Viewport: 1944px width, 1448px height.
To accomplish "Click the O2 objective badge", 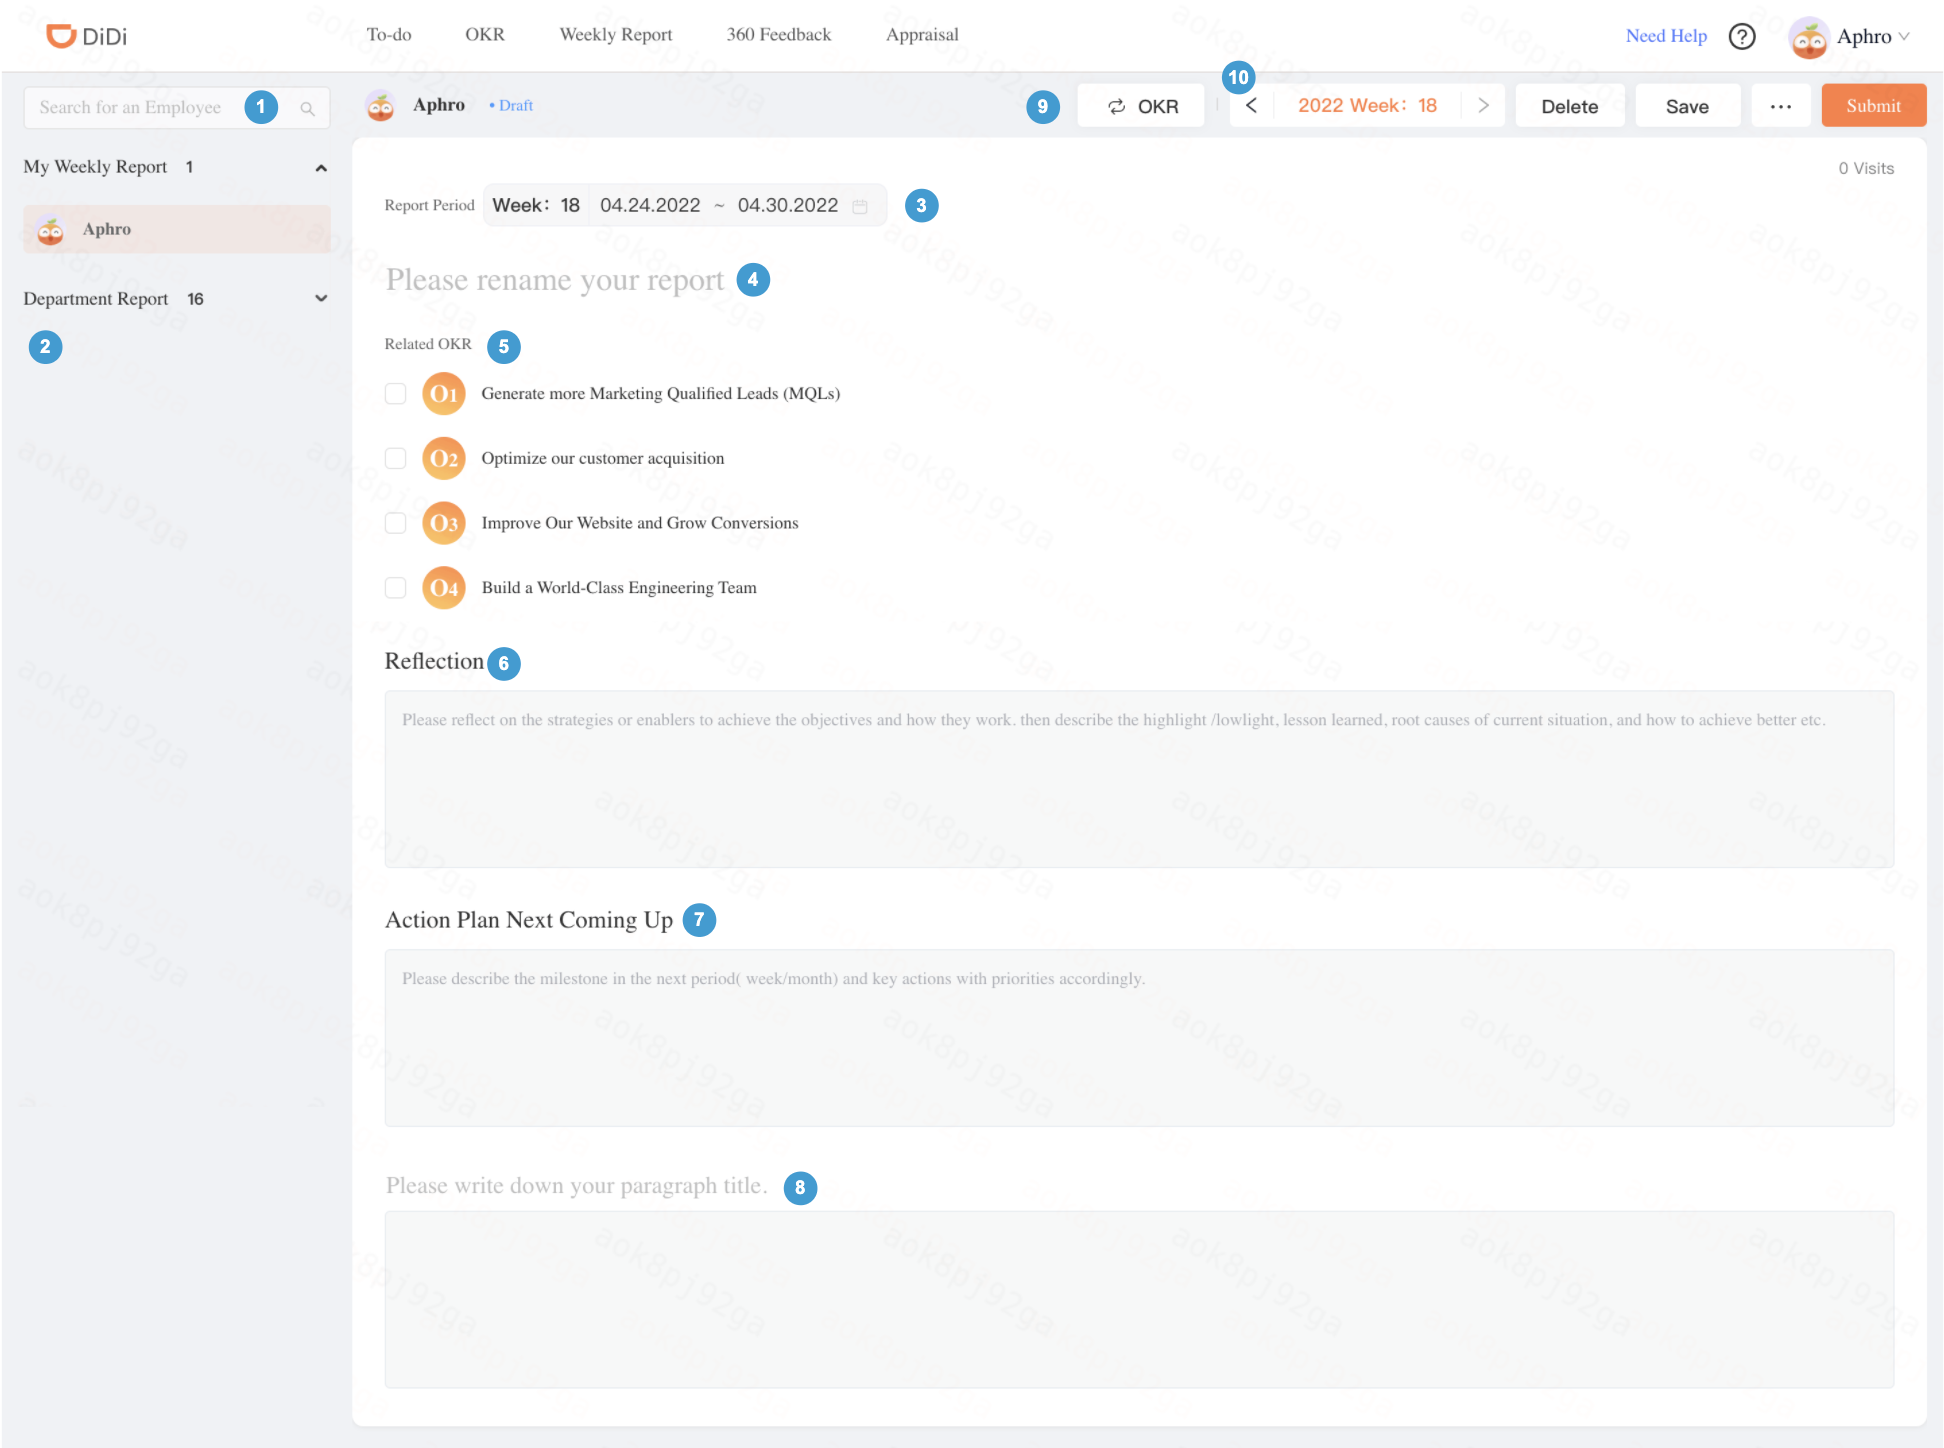I will [444, 459].
